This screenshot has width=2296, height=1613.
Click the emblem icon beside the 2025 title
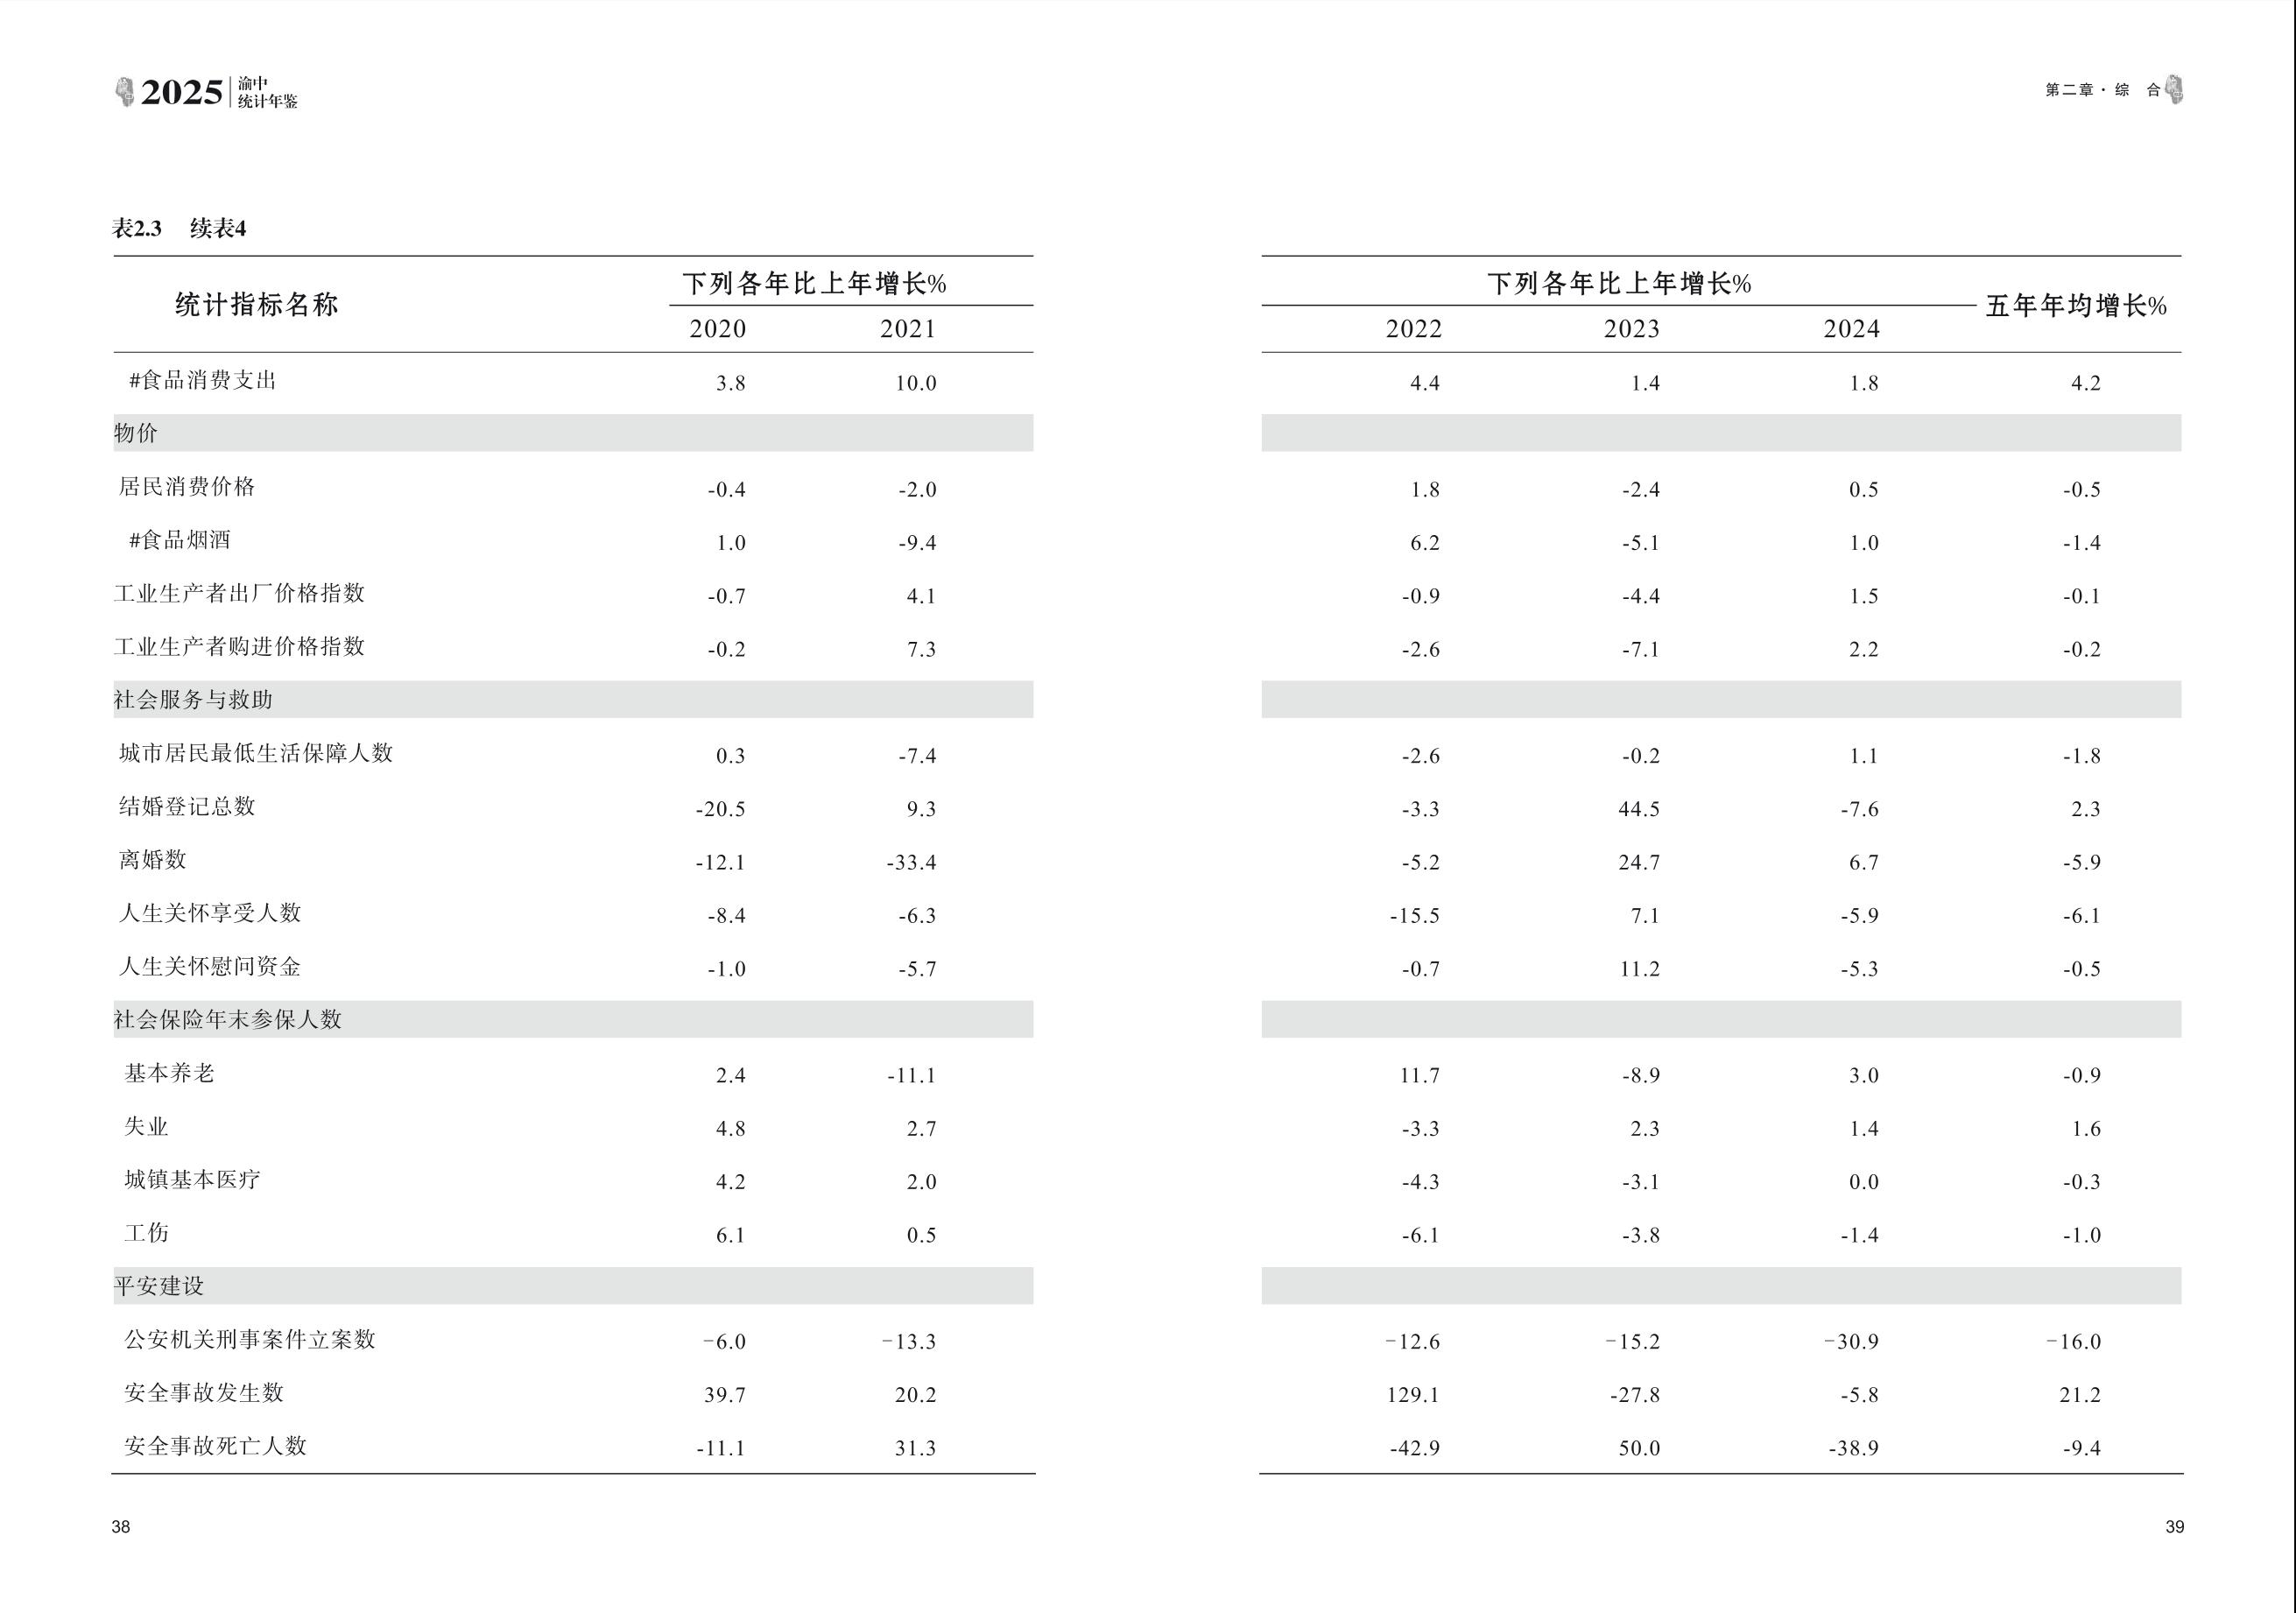[x=124, y=92]
